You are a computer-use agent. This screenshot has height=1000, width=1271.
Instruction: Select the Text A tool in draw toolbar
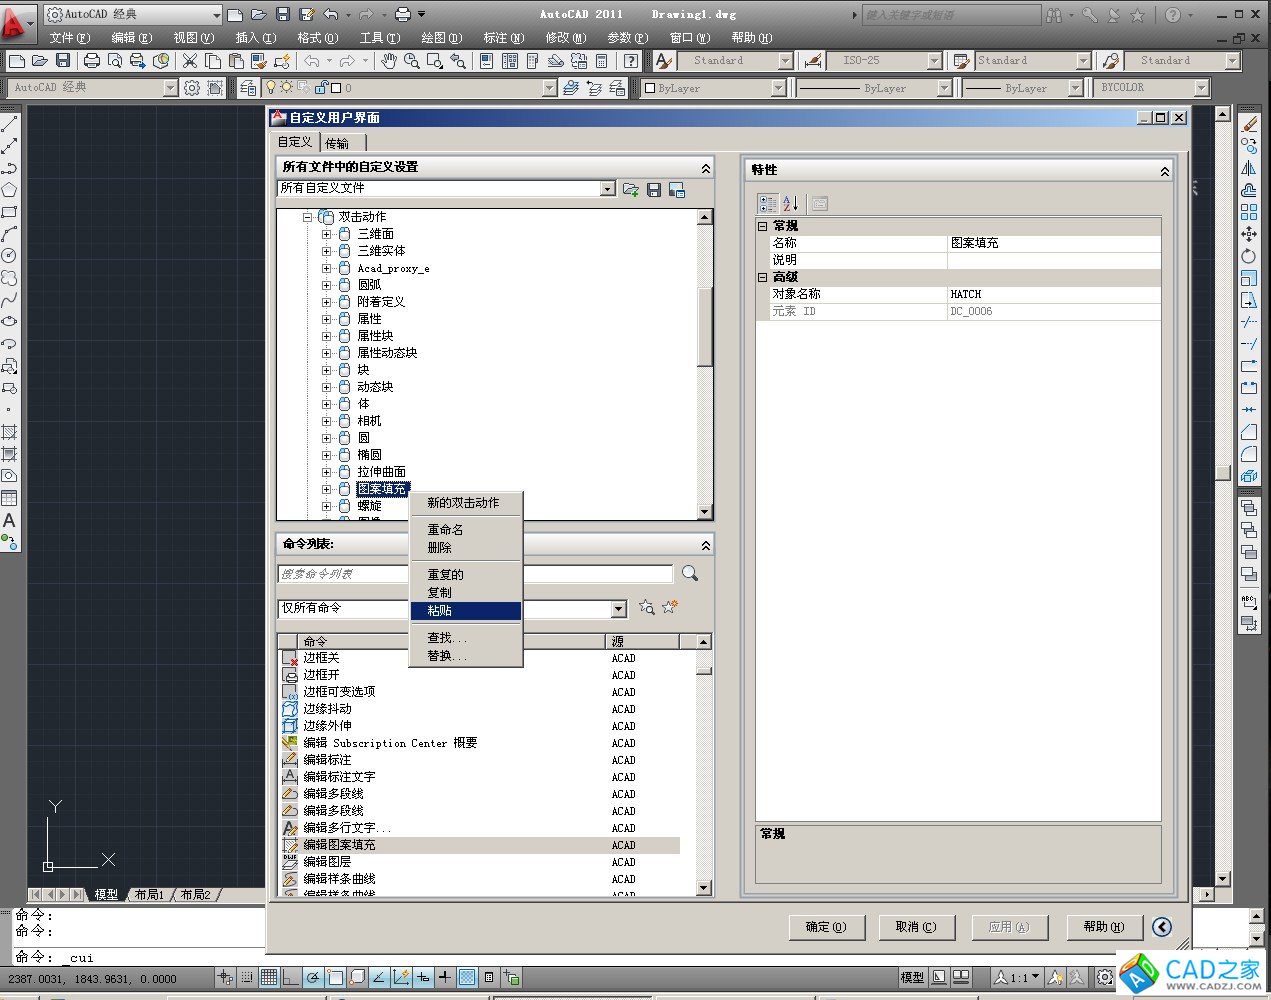(9, 520)
